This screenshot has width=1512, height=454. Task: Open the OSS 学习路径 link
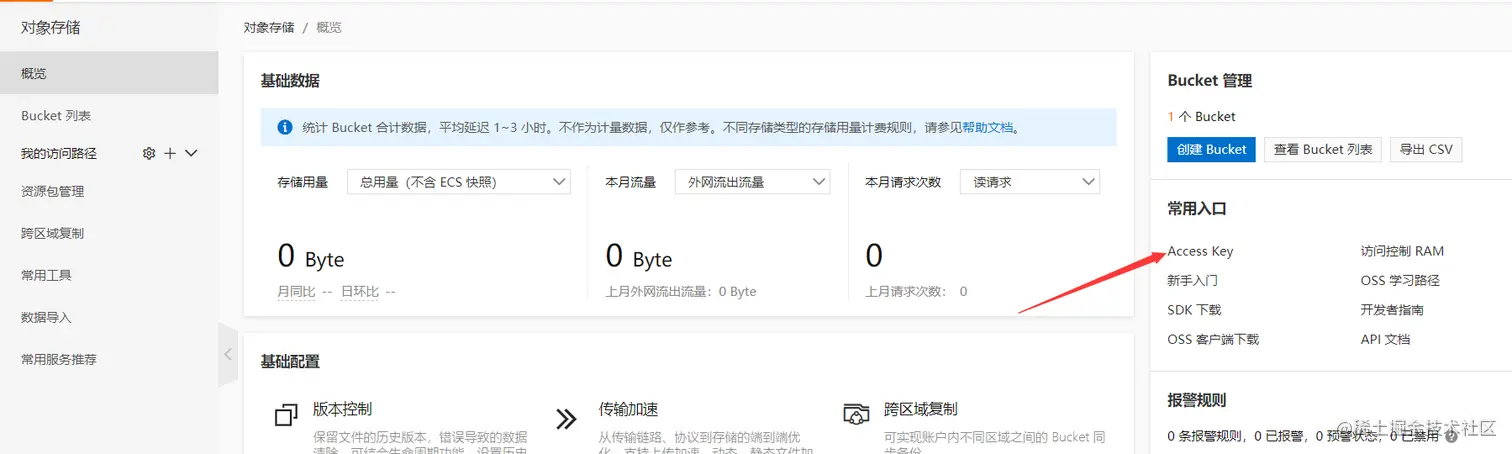click(1400, 281)
